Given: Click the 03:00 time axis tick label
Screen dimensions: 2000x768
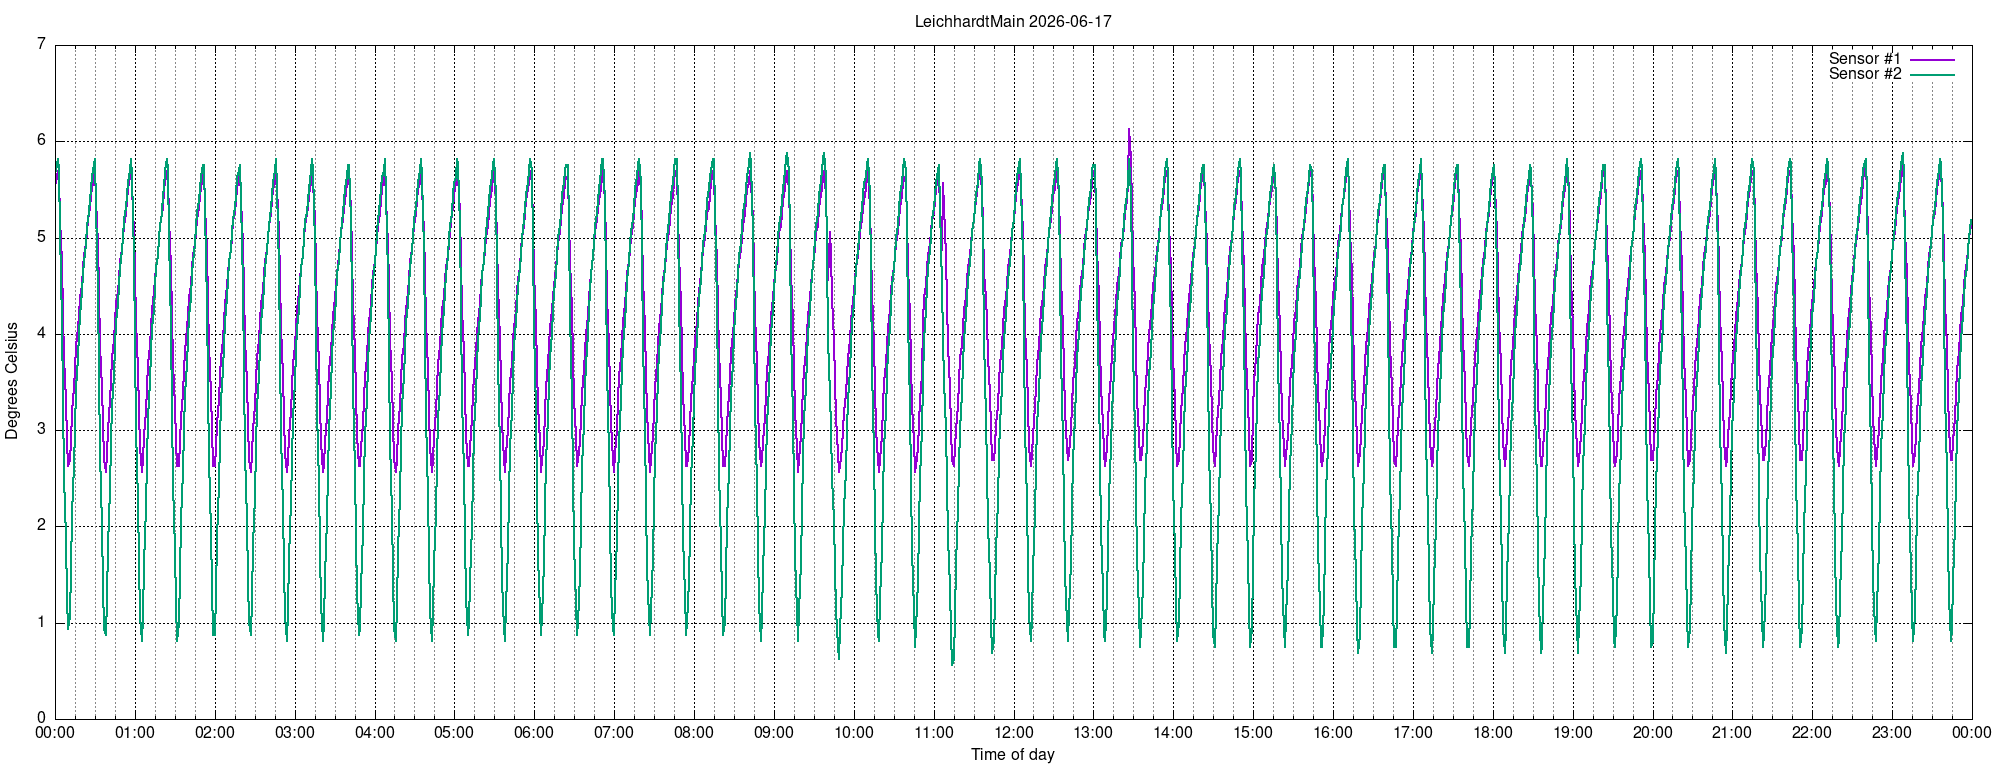Looking at the screenshot, I should click(x=295, y=732).
